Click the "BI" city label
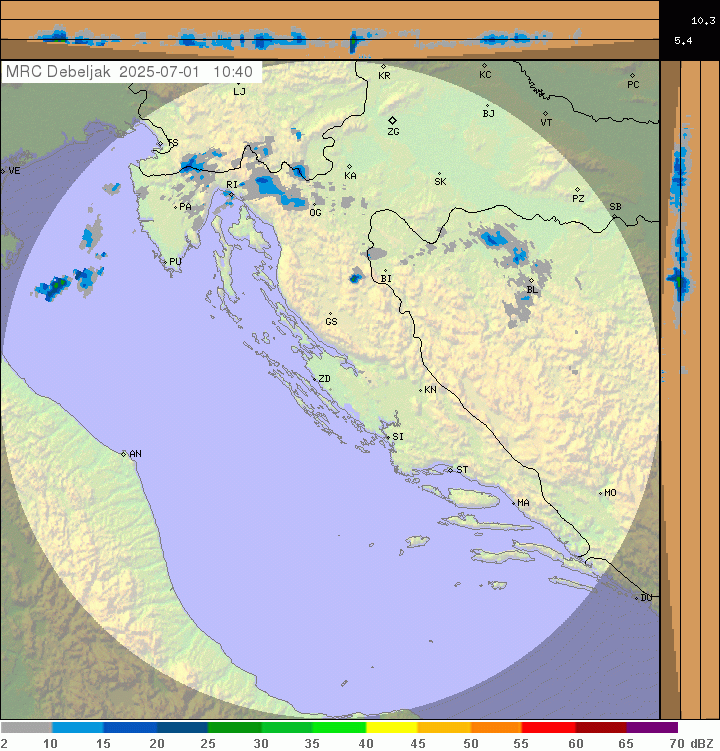This screenshot has width=720, height=751. (x=386, y=279)
